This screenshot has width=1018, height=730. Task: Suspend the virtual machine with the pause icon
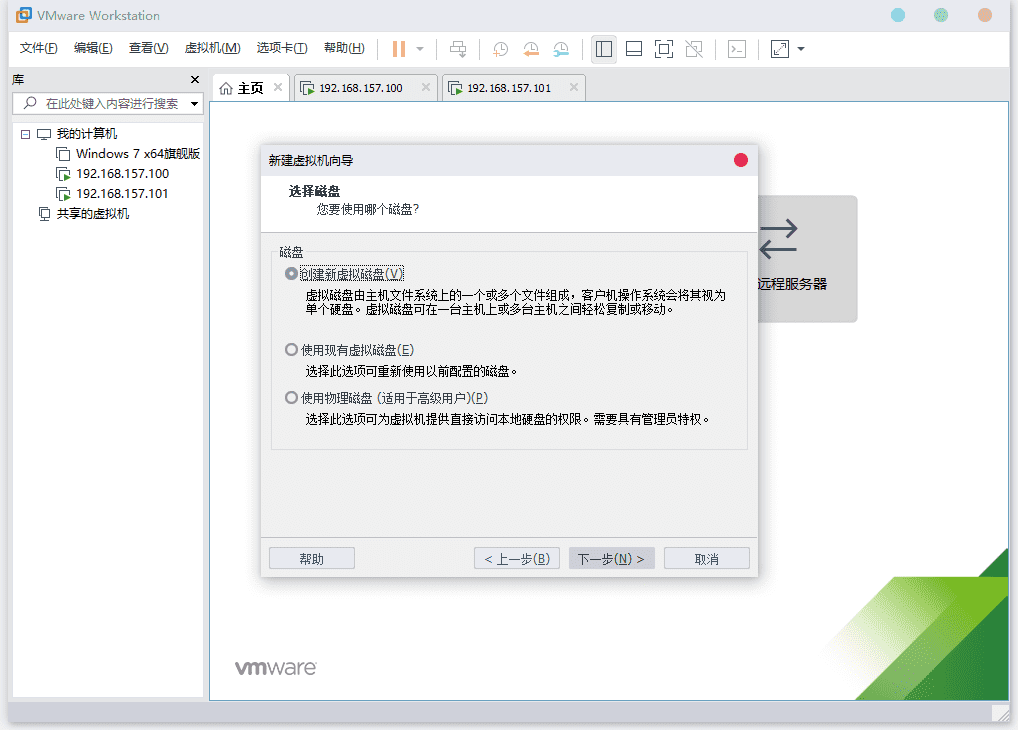coord(399,49)
